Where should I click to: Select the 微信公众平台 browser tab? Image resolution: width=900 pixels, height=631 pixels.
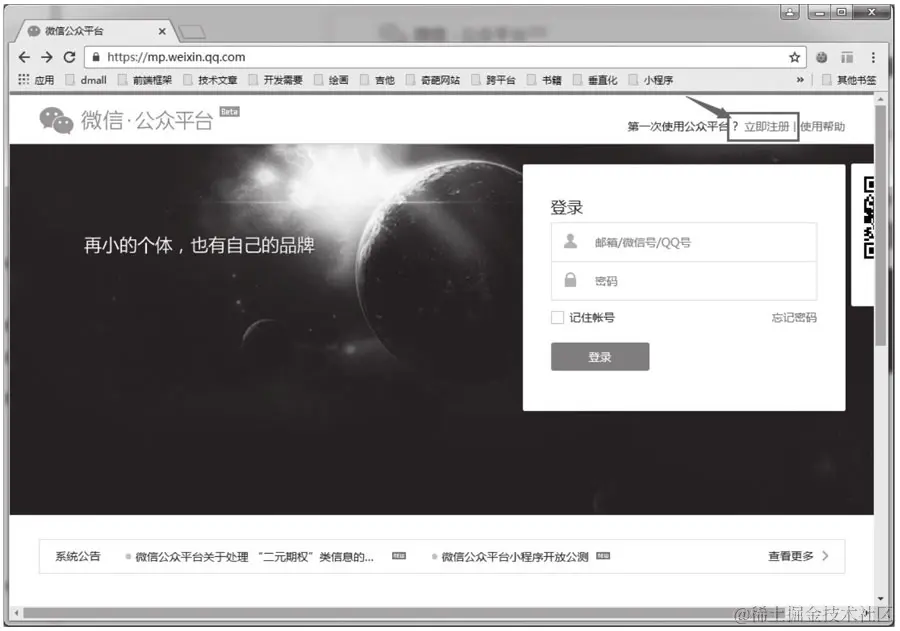pos(75,31)
